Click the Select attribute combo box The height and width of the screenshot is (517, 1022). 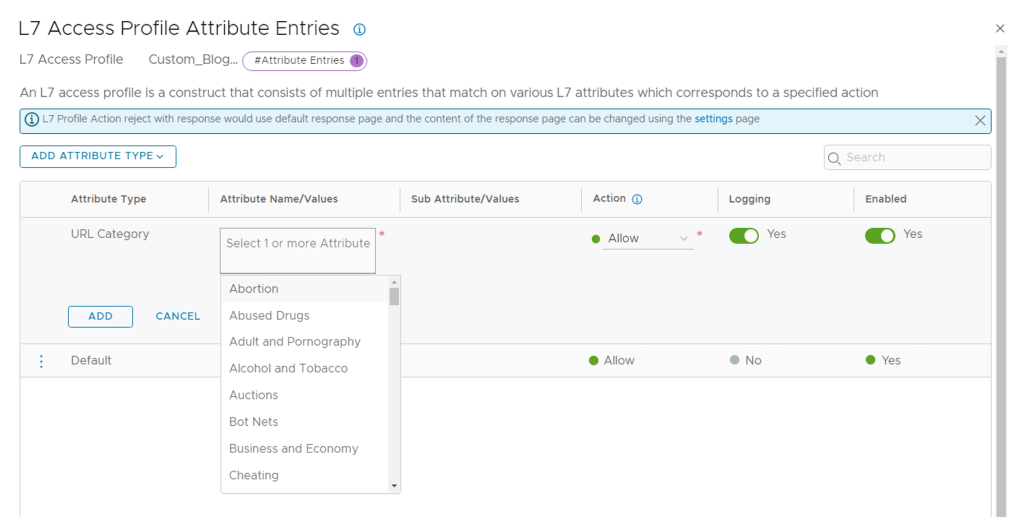coord(298,250)
